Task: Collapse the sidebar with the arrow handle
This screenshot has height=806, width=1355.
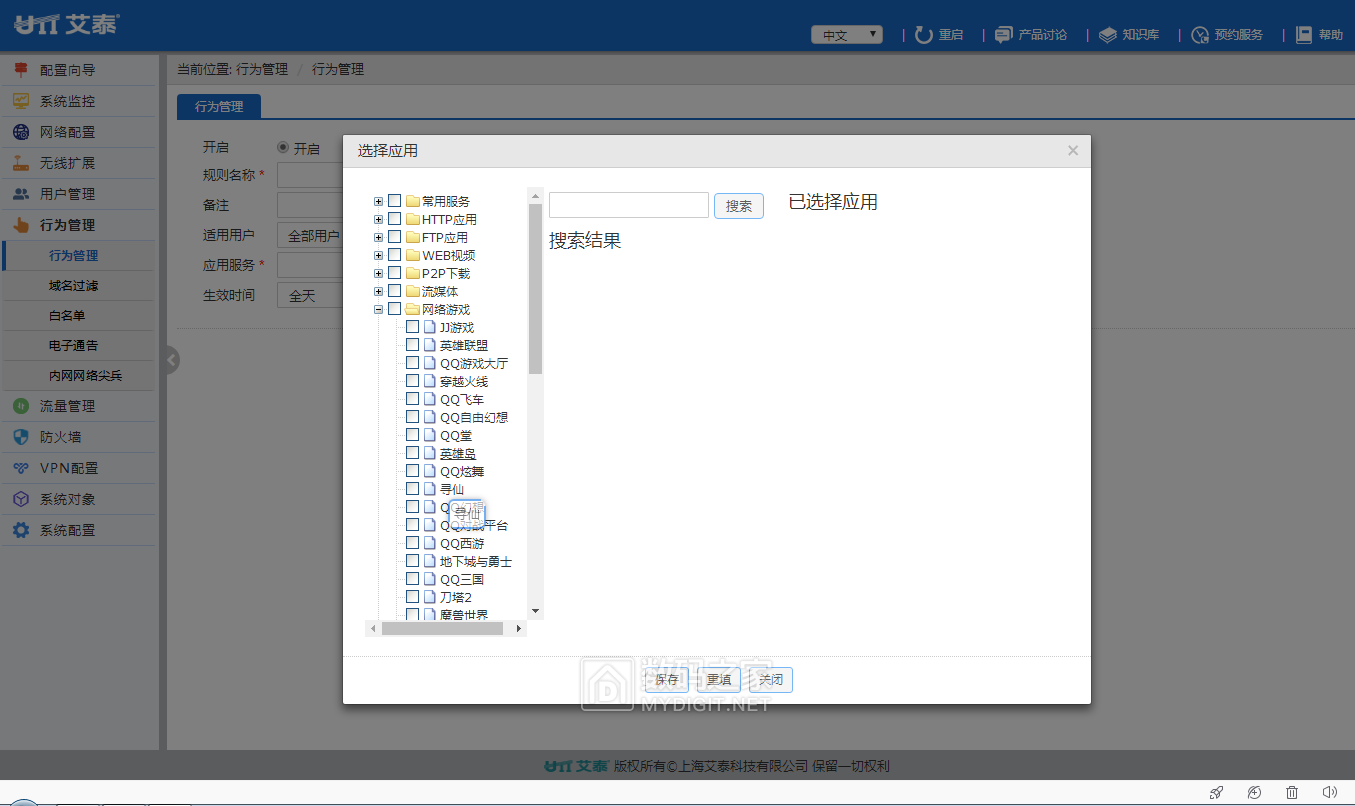Action: (x=171, y=360)
